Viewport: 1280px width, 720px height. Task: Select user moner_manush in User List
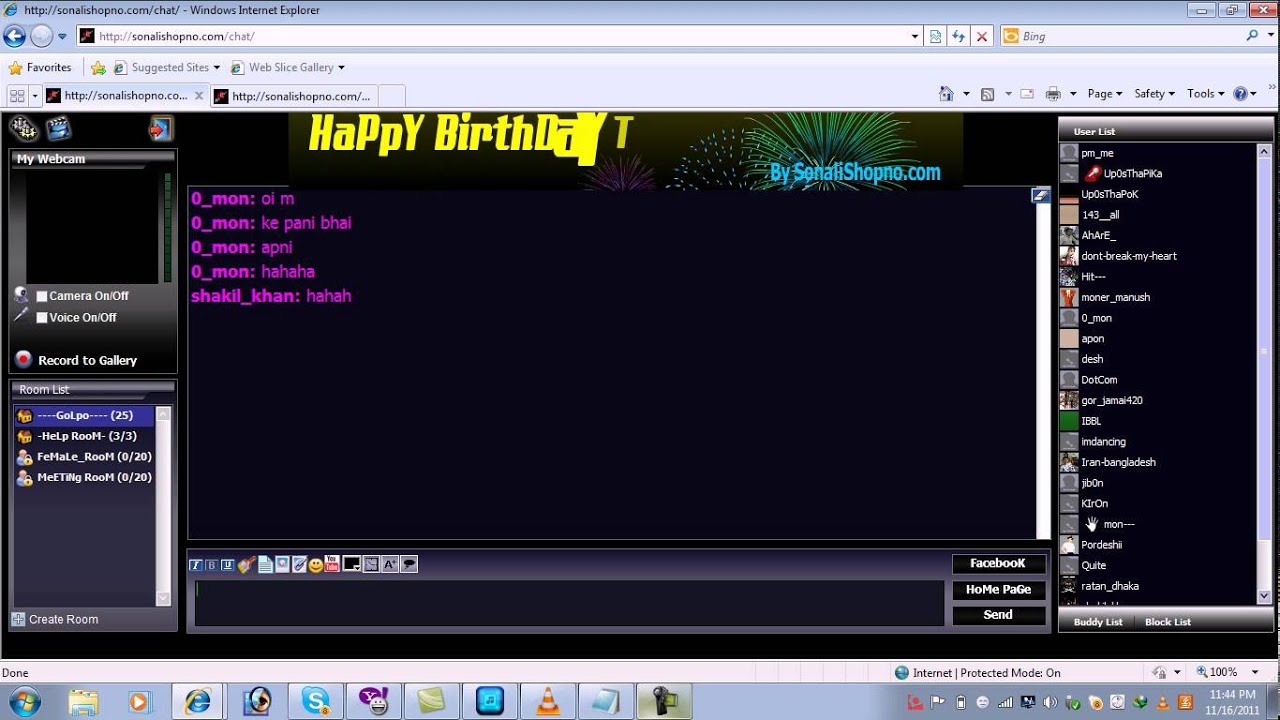(1115, 297)
